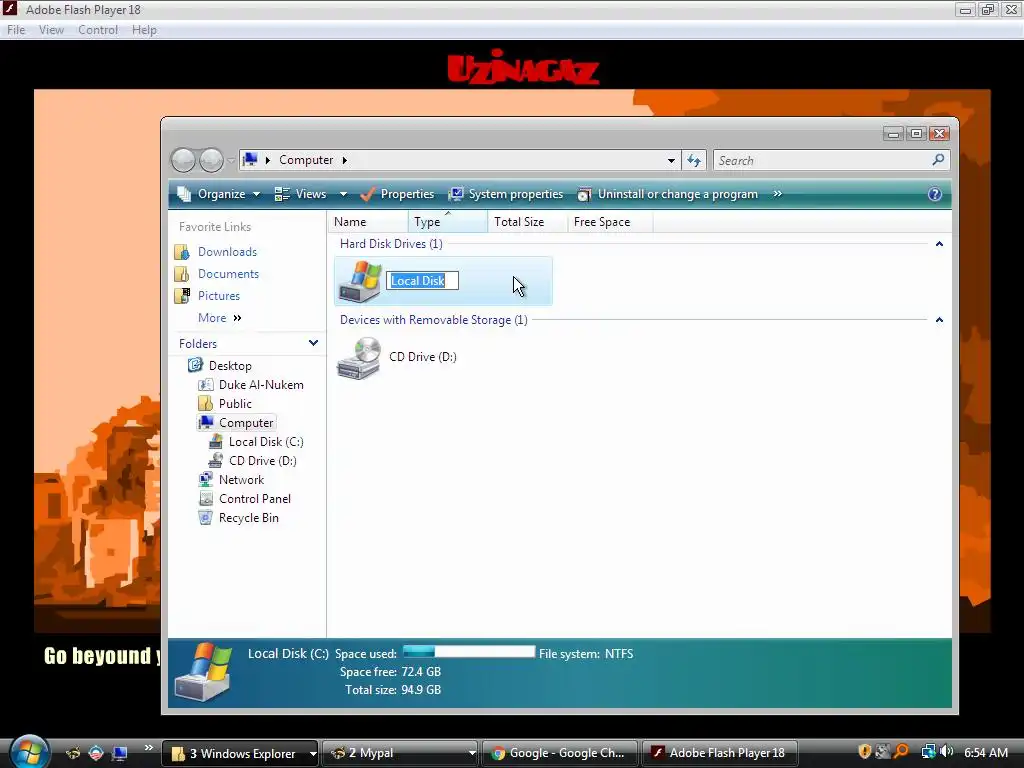Open the Windows Explorer taskbar group
The image size is (1024, 768).
[240, 753]
